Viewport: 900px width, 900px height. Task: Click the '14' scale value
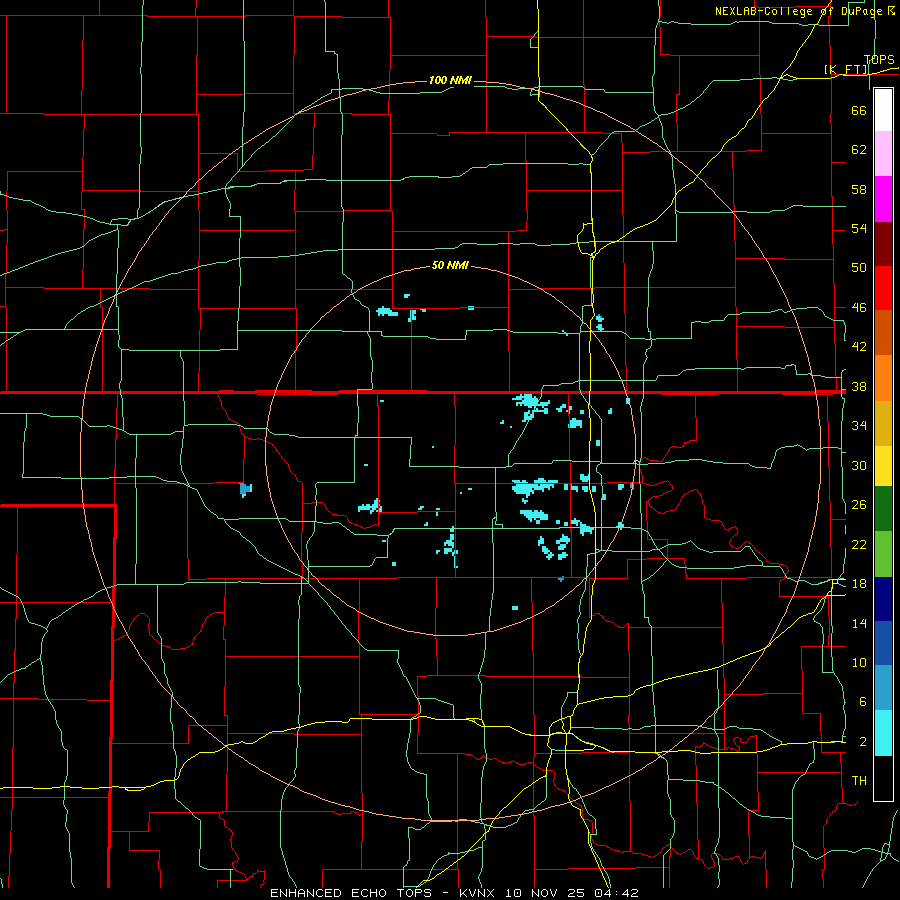point(859,623)
